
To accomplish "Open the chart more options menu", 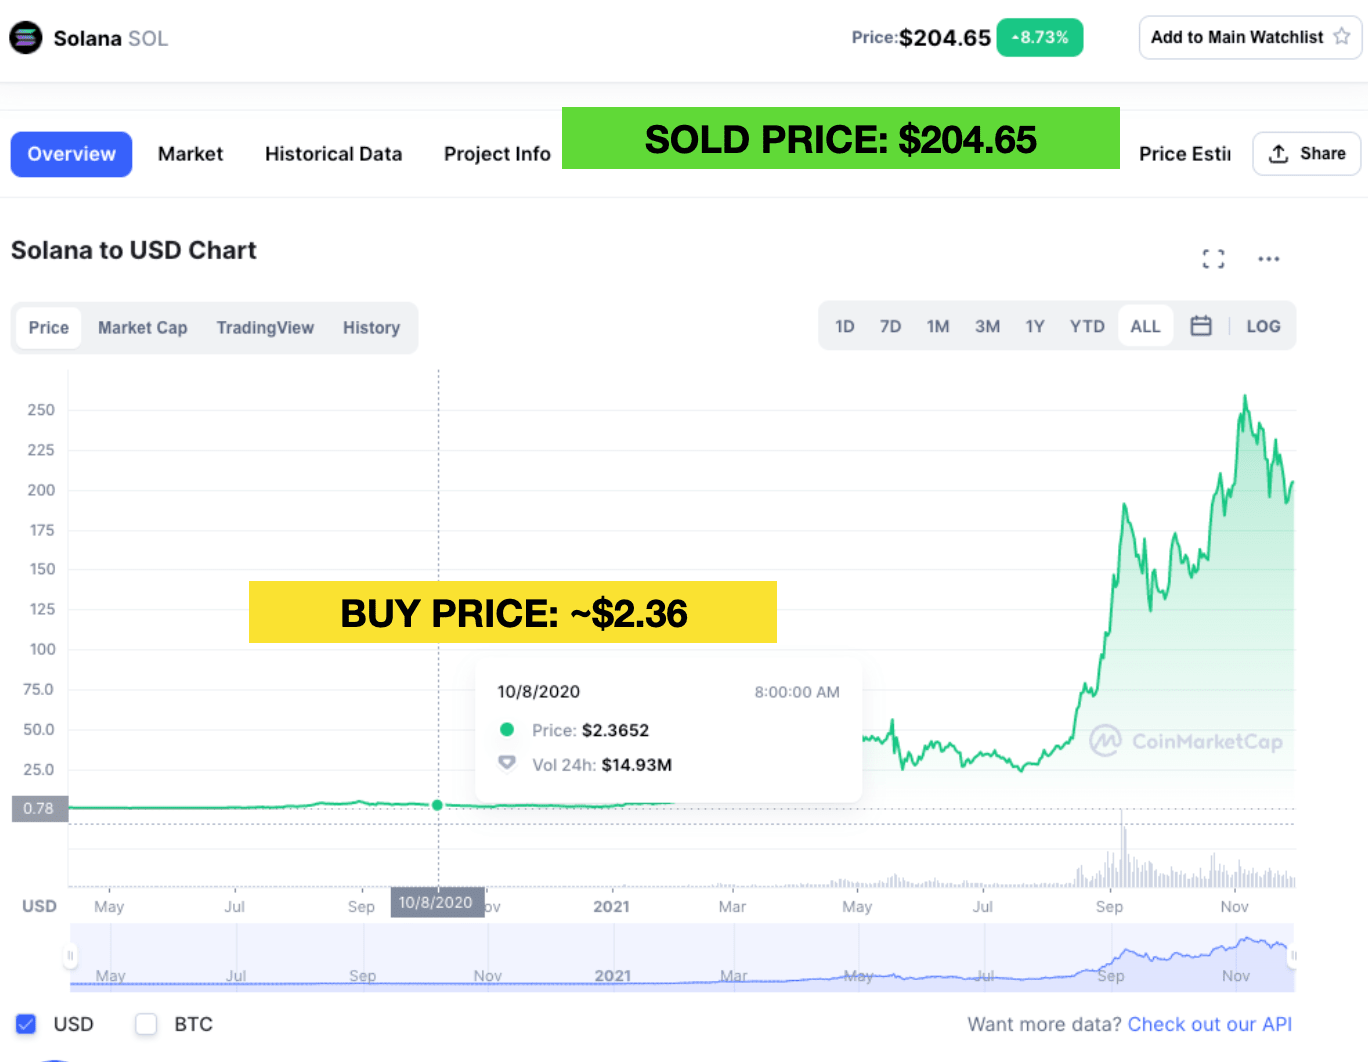I will tap(1269, 259).
